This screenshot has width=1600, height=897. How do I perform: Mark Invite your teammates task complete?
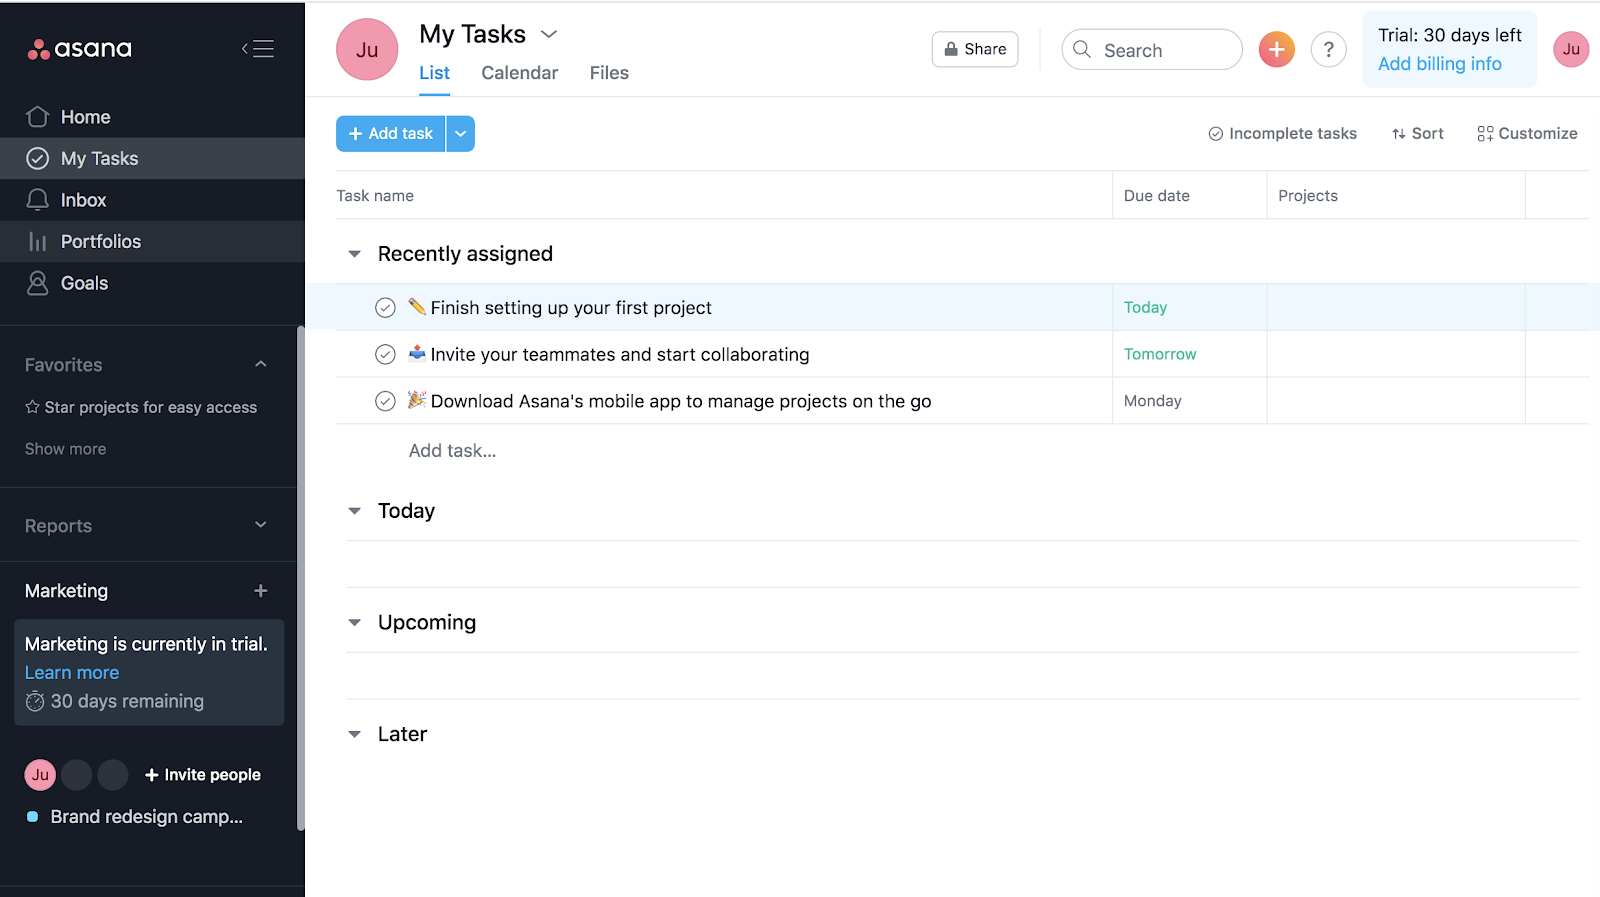pos(385,354)
